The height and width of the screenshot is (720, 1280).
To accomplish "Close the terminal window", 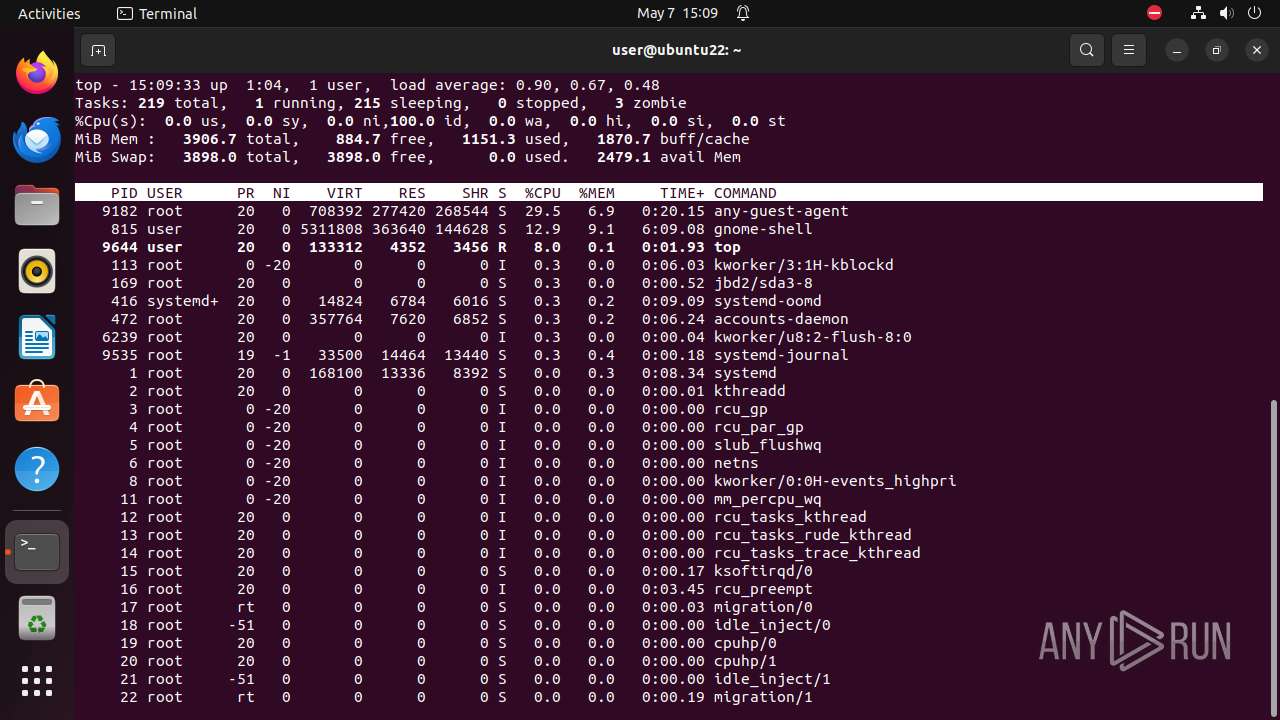I will tap(1257, 50).
